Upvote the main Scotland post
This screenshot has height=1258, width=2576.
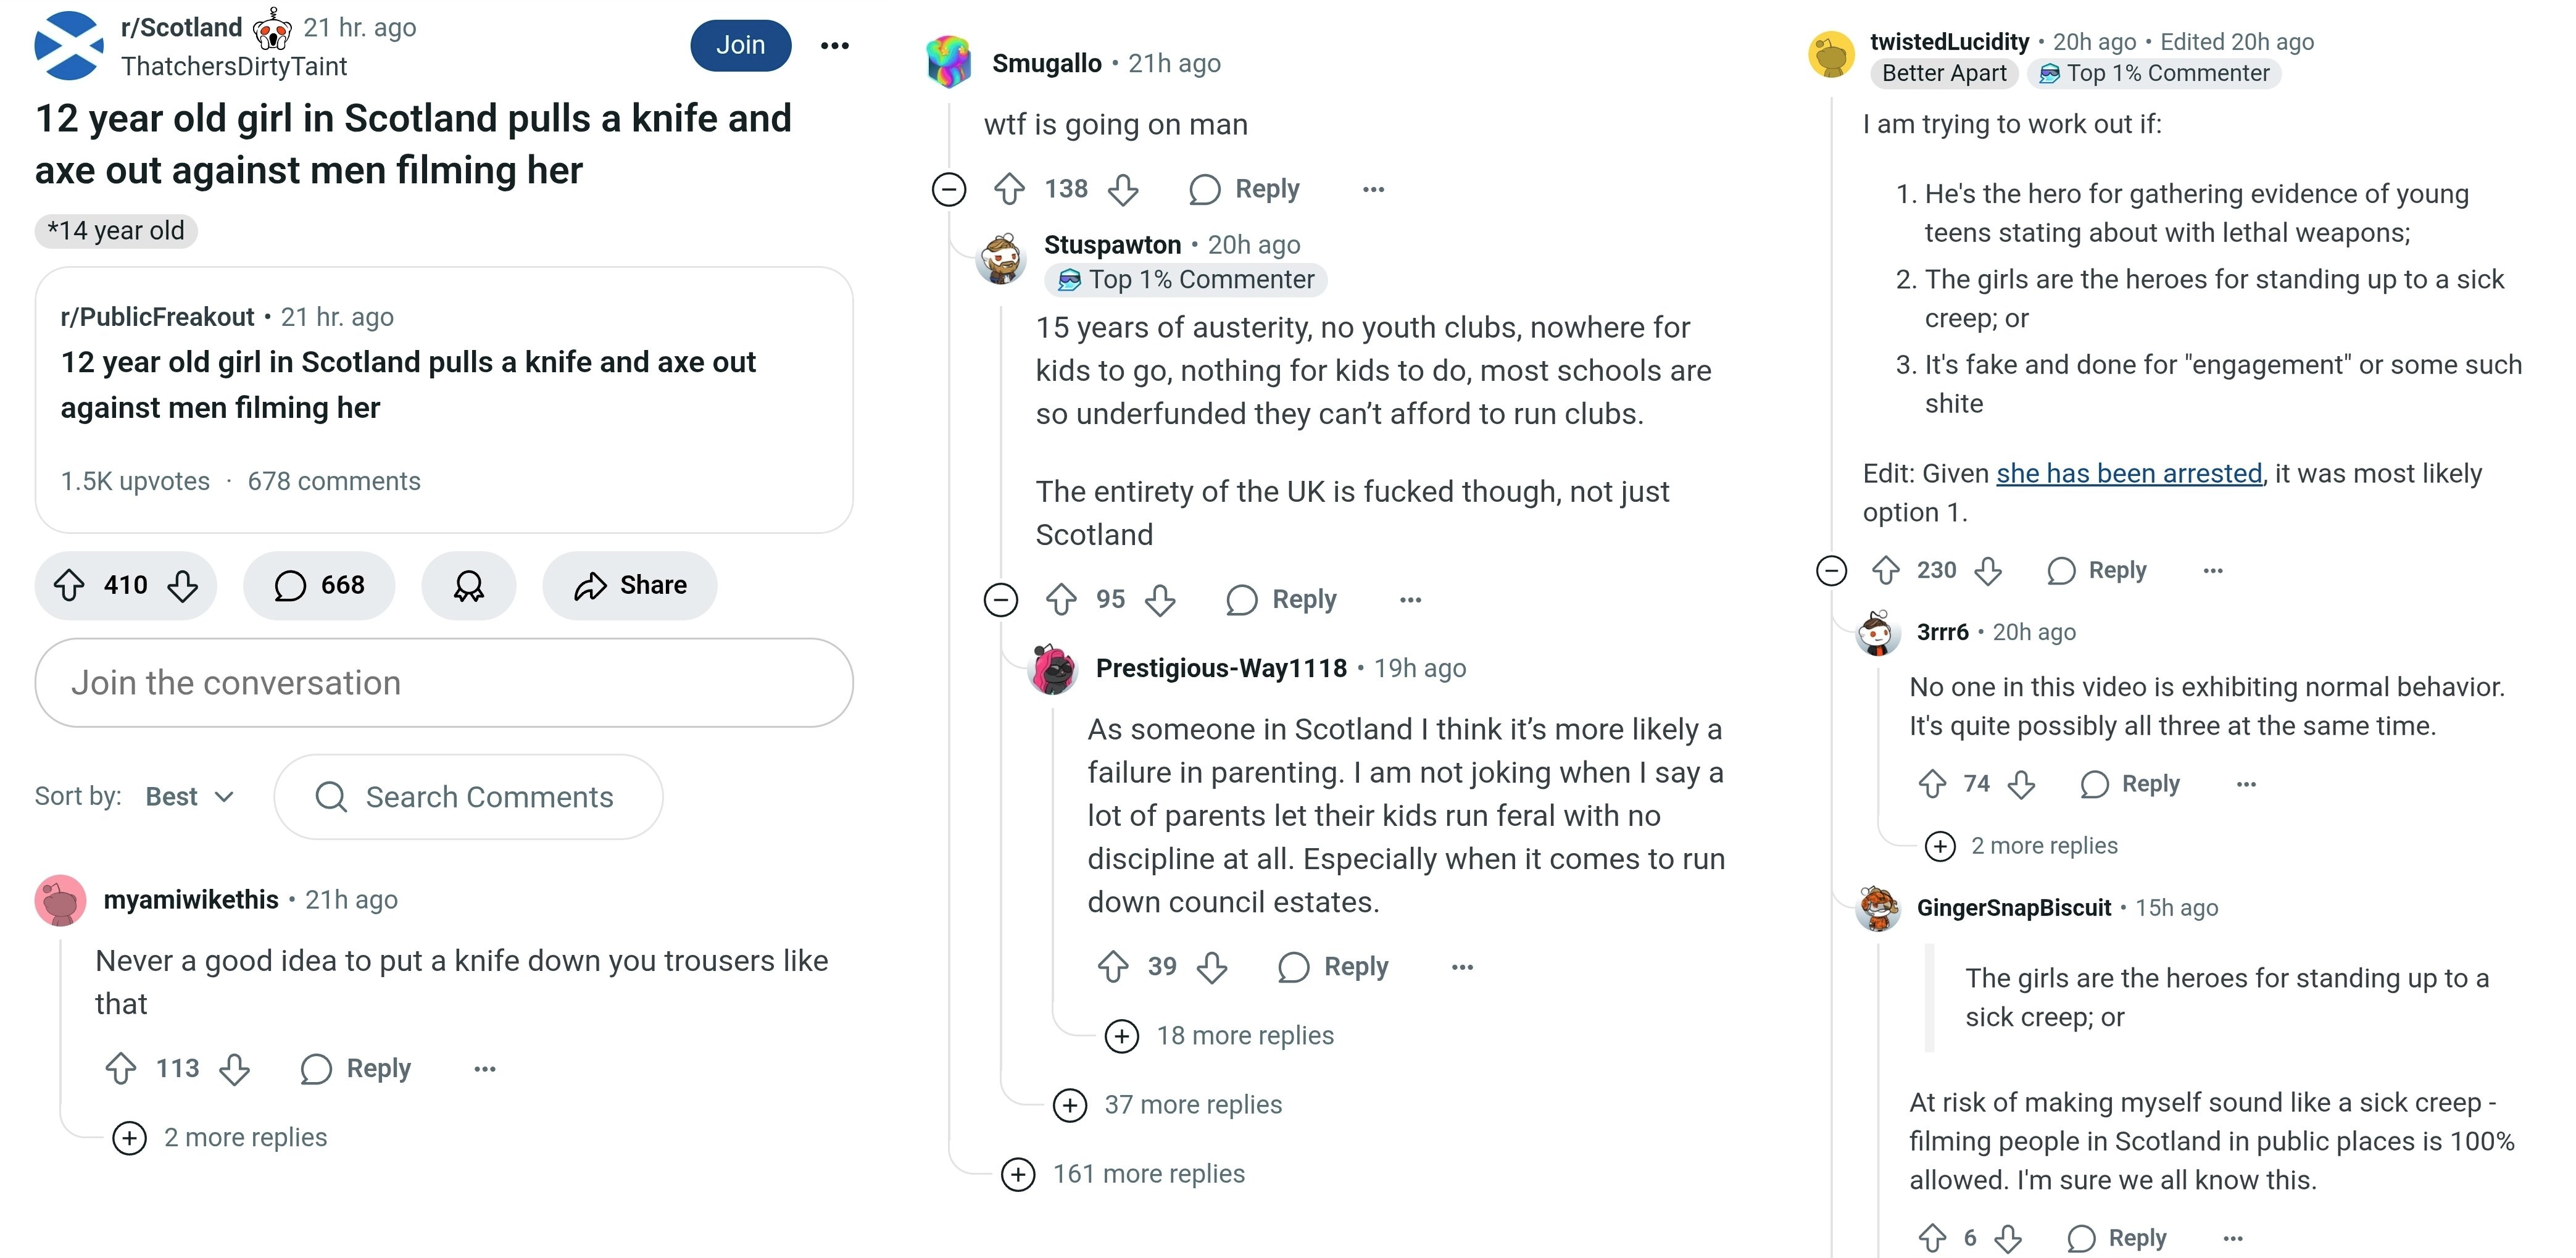[x=69, y=585]
